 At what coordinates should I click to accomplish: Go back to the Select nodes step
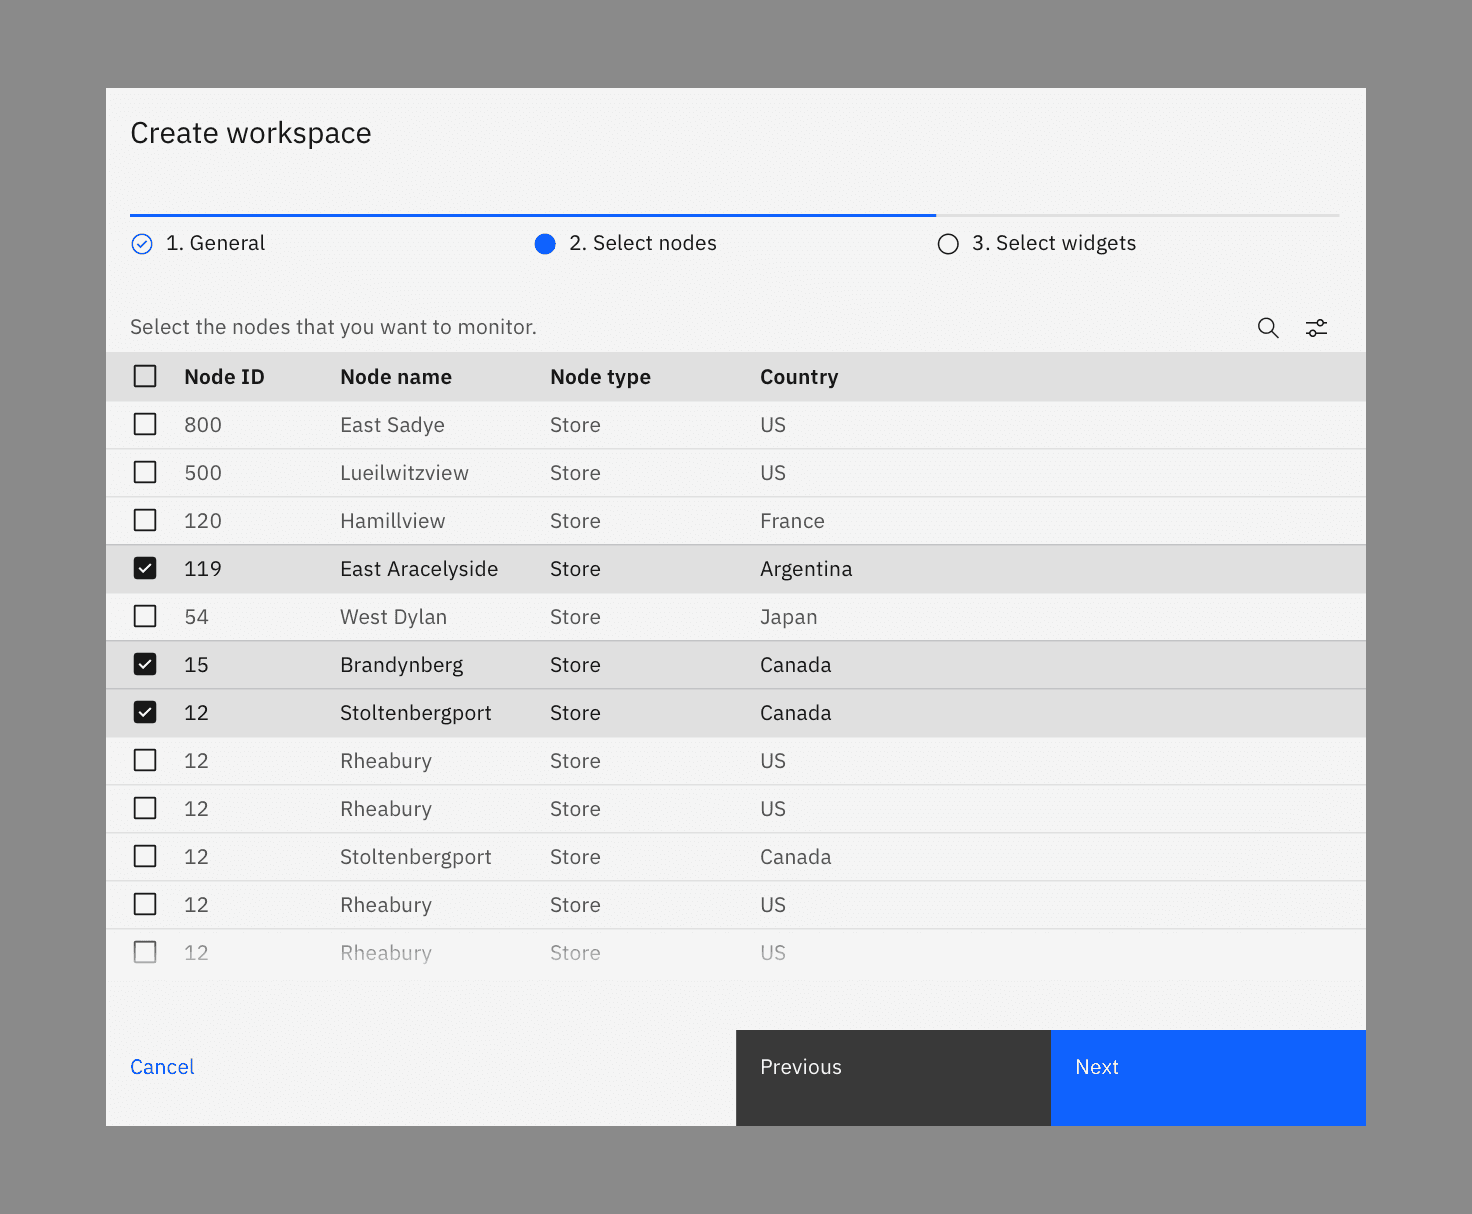(x=643, y=243)
